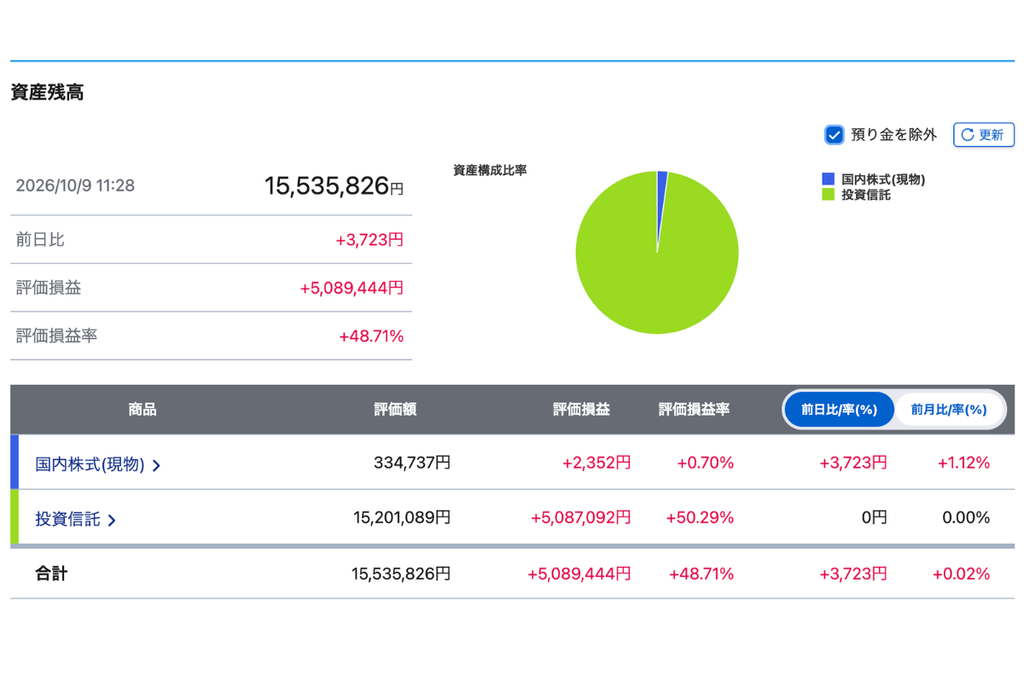Click +5,089,444円 in the 合計 row
The width and height of the screenshot is (1024, 683).
point(579,574)
